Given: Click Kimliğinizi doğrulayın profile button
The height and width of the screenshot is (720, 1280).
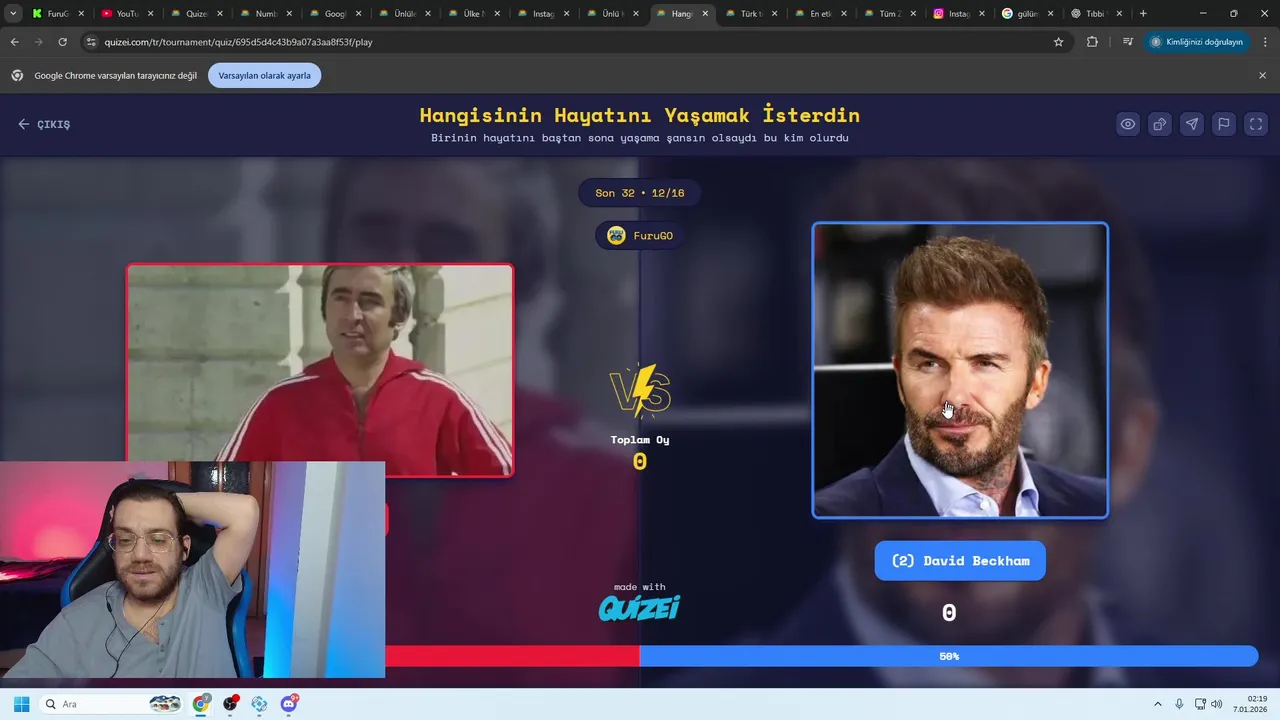Looking at the screenshot, I should (1197, 42).
